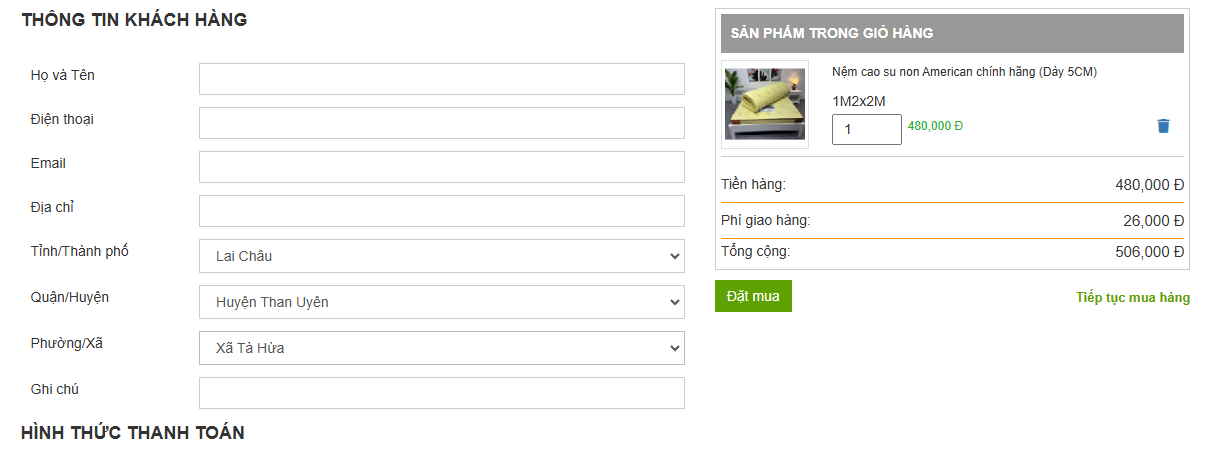Remove the mattress from cart with trash icon

1163,126
